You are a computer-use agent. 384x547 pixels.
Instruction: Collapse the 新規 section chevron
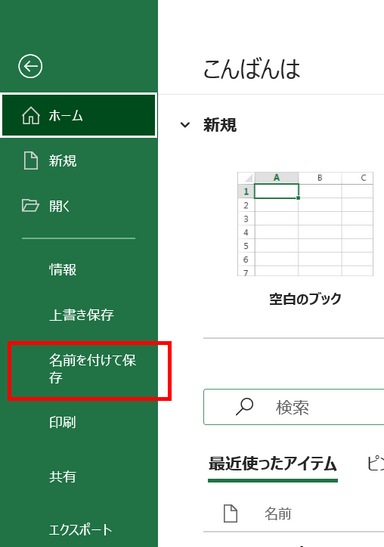[185, 125]
